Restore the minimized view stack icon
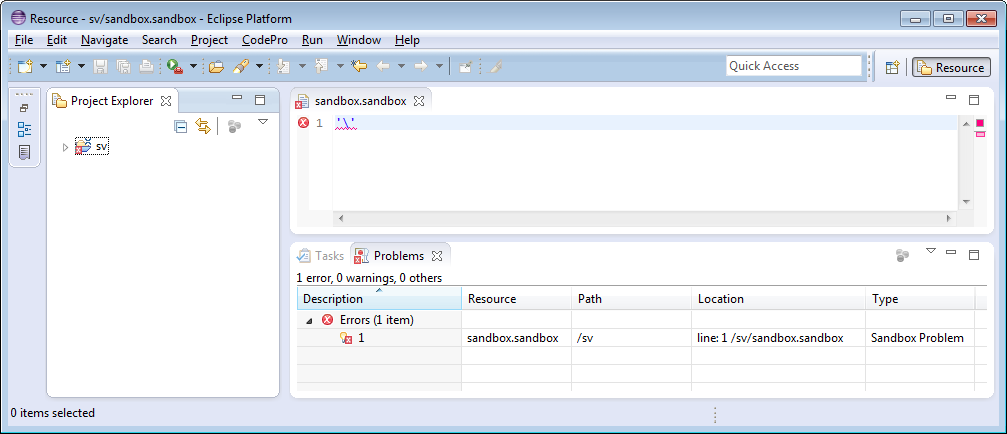 24,108
